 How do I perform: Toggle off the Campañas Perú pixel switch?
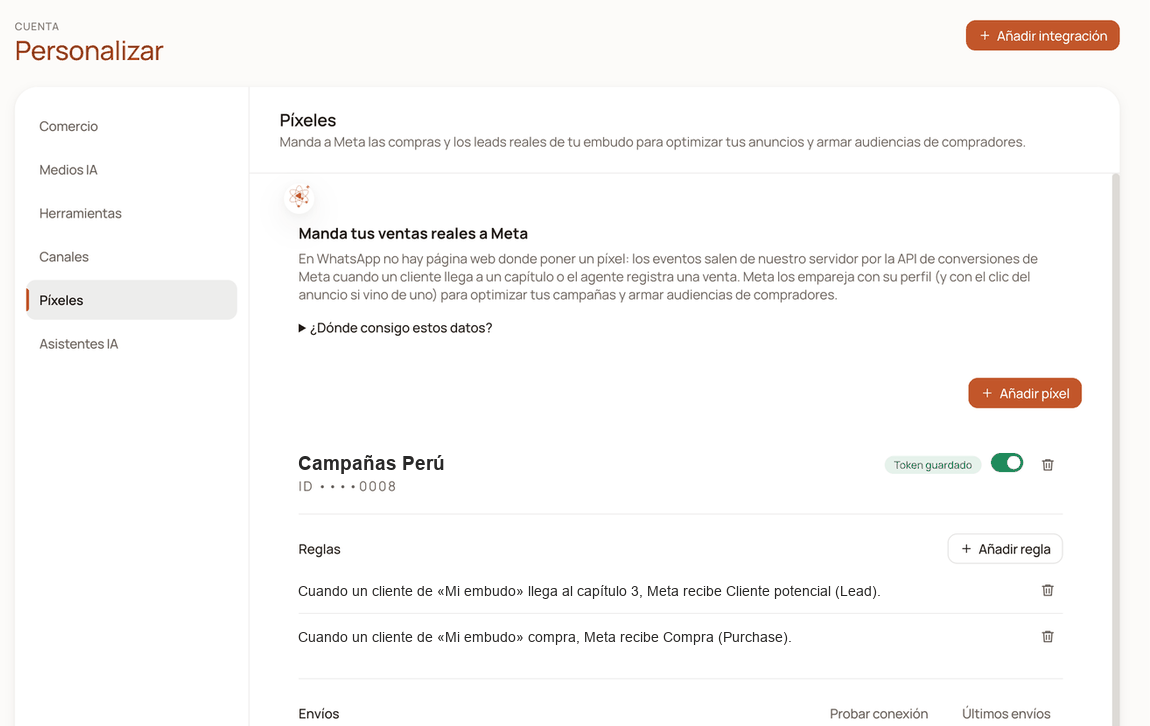(1007, 463)
